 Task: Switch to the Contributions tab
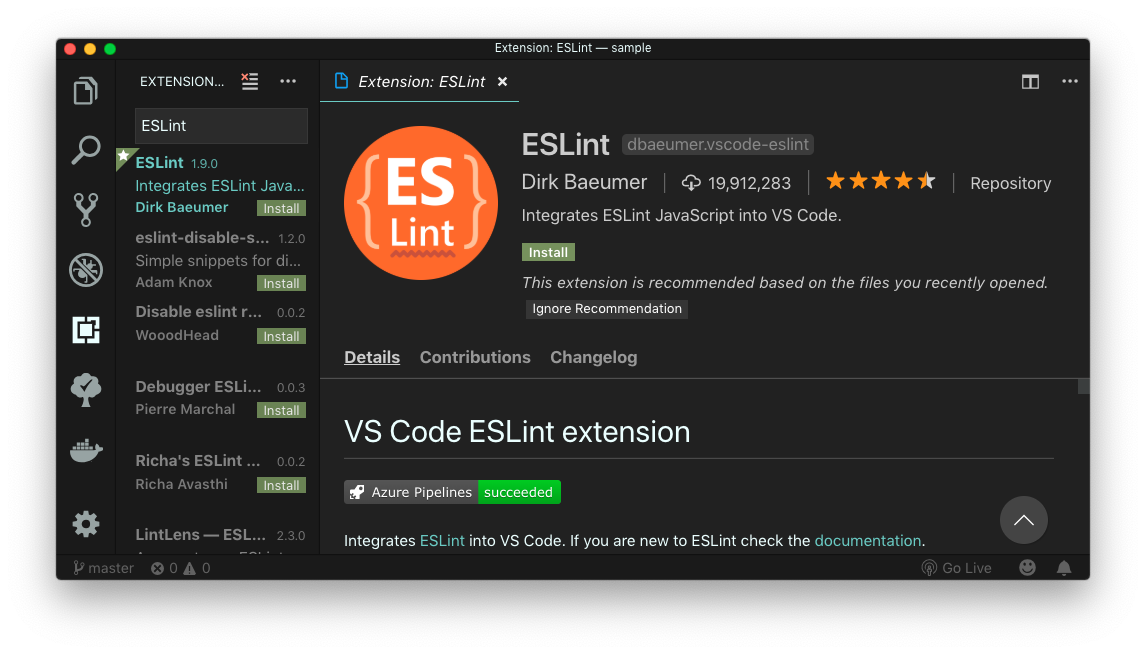point(475,357)
